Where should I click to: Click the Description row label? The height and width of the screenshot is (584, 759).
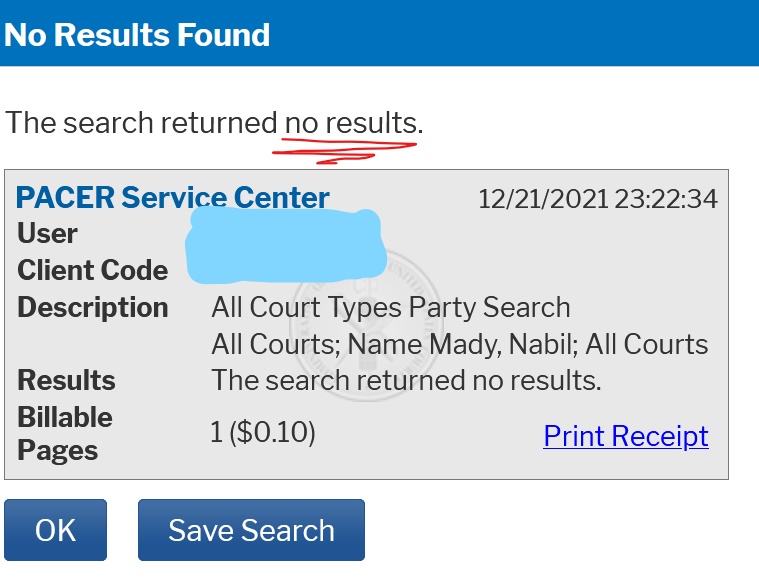pyautogui.click(x=92, y=307)
